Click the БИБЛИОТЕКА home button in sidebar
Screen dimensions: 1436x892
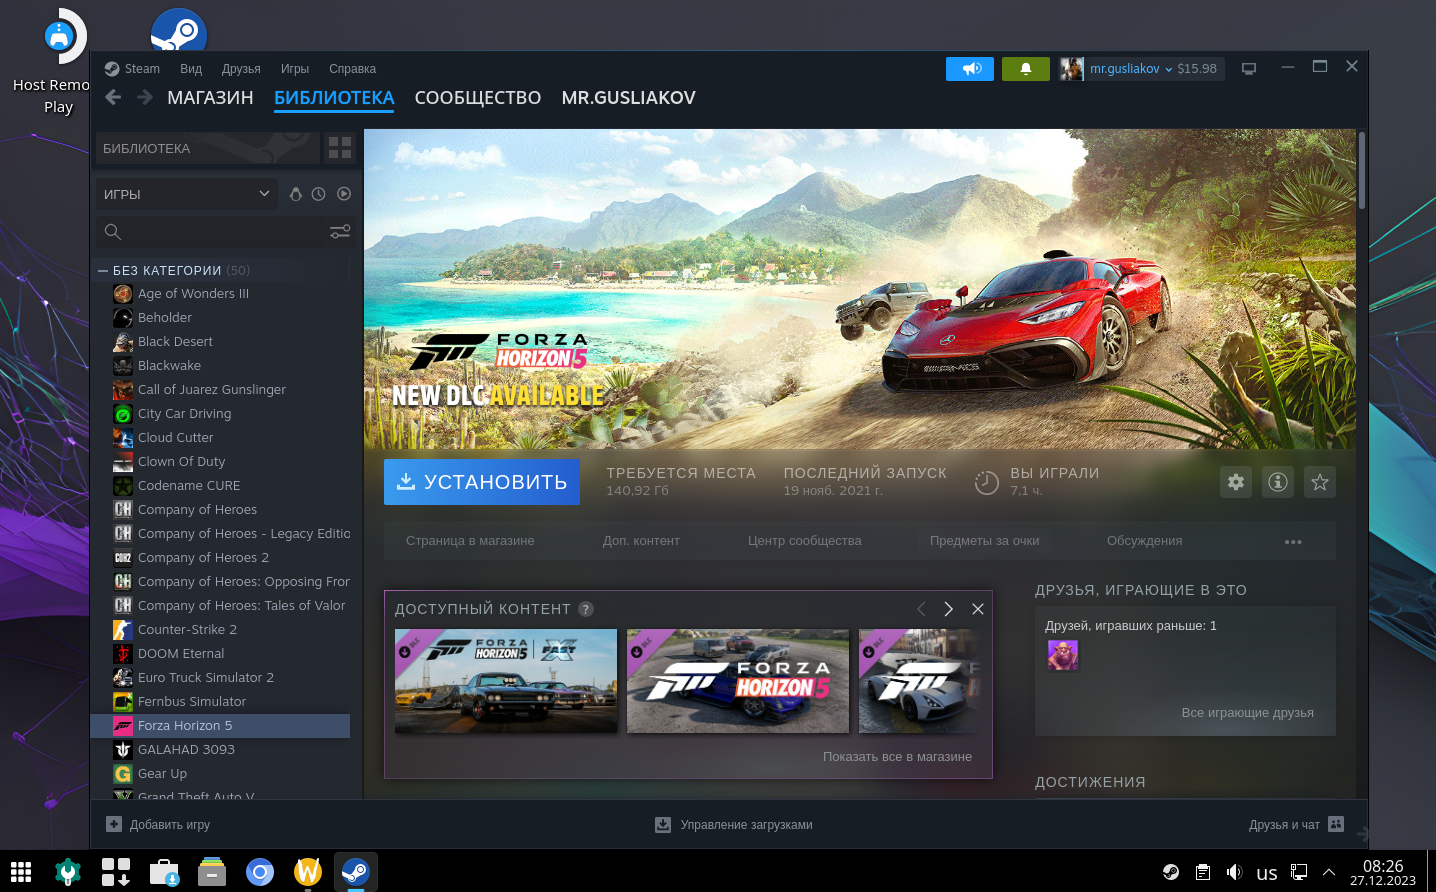click(207, 148)
